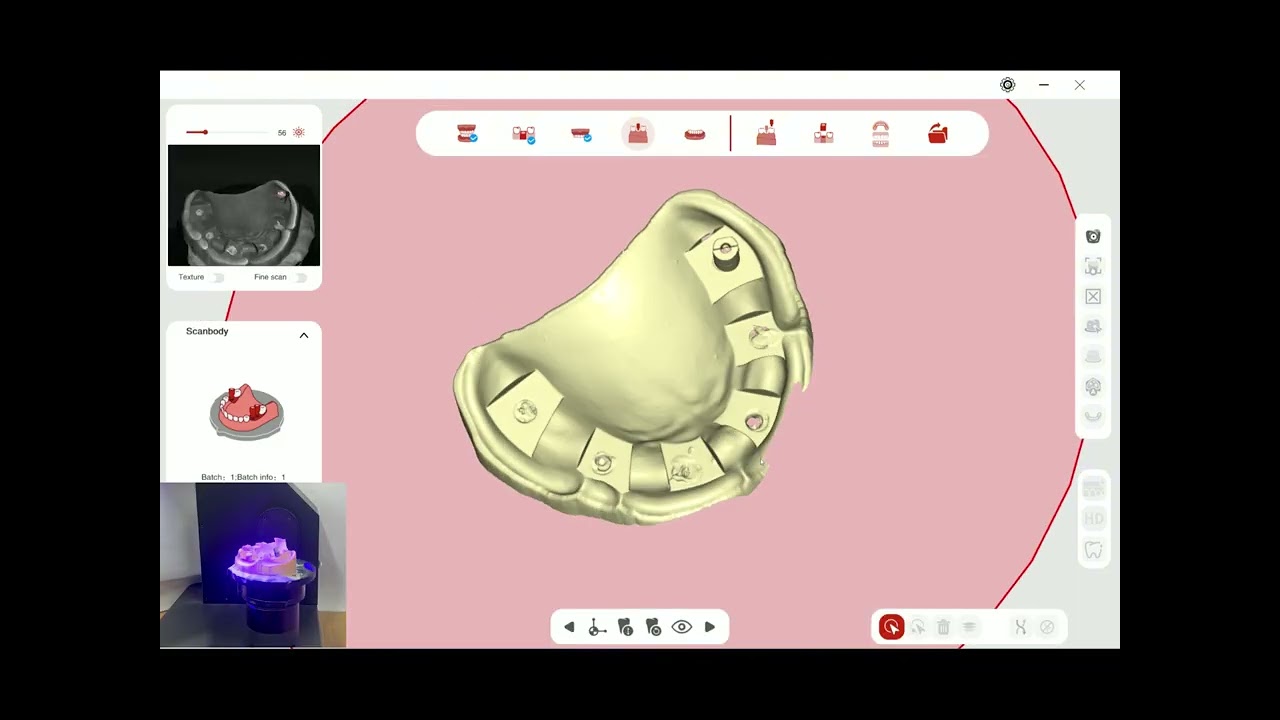Open the red abutment between teeth step

pos(824,133)
